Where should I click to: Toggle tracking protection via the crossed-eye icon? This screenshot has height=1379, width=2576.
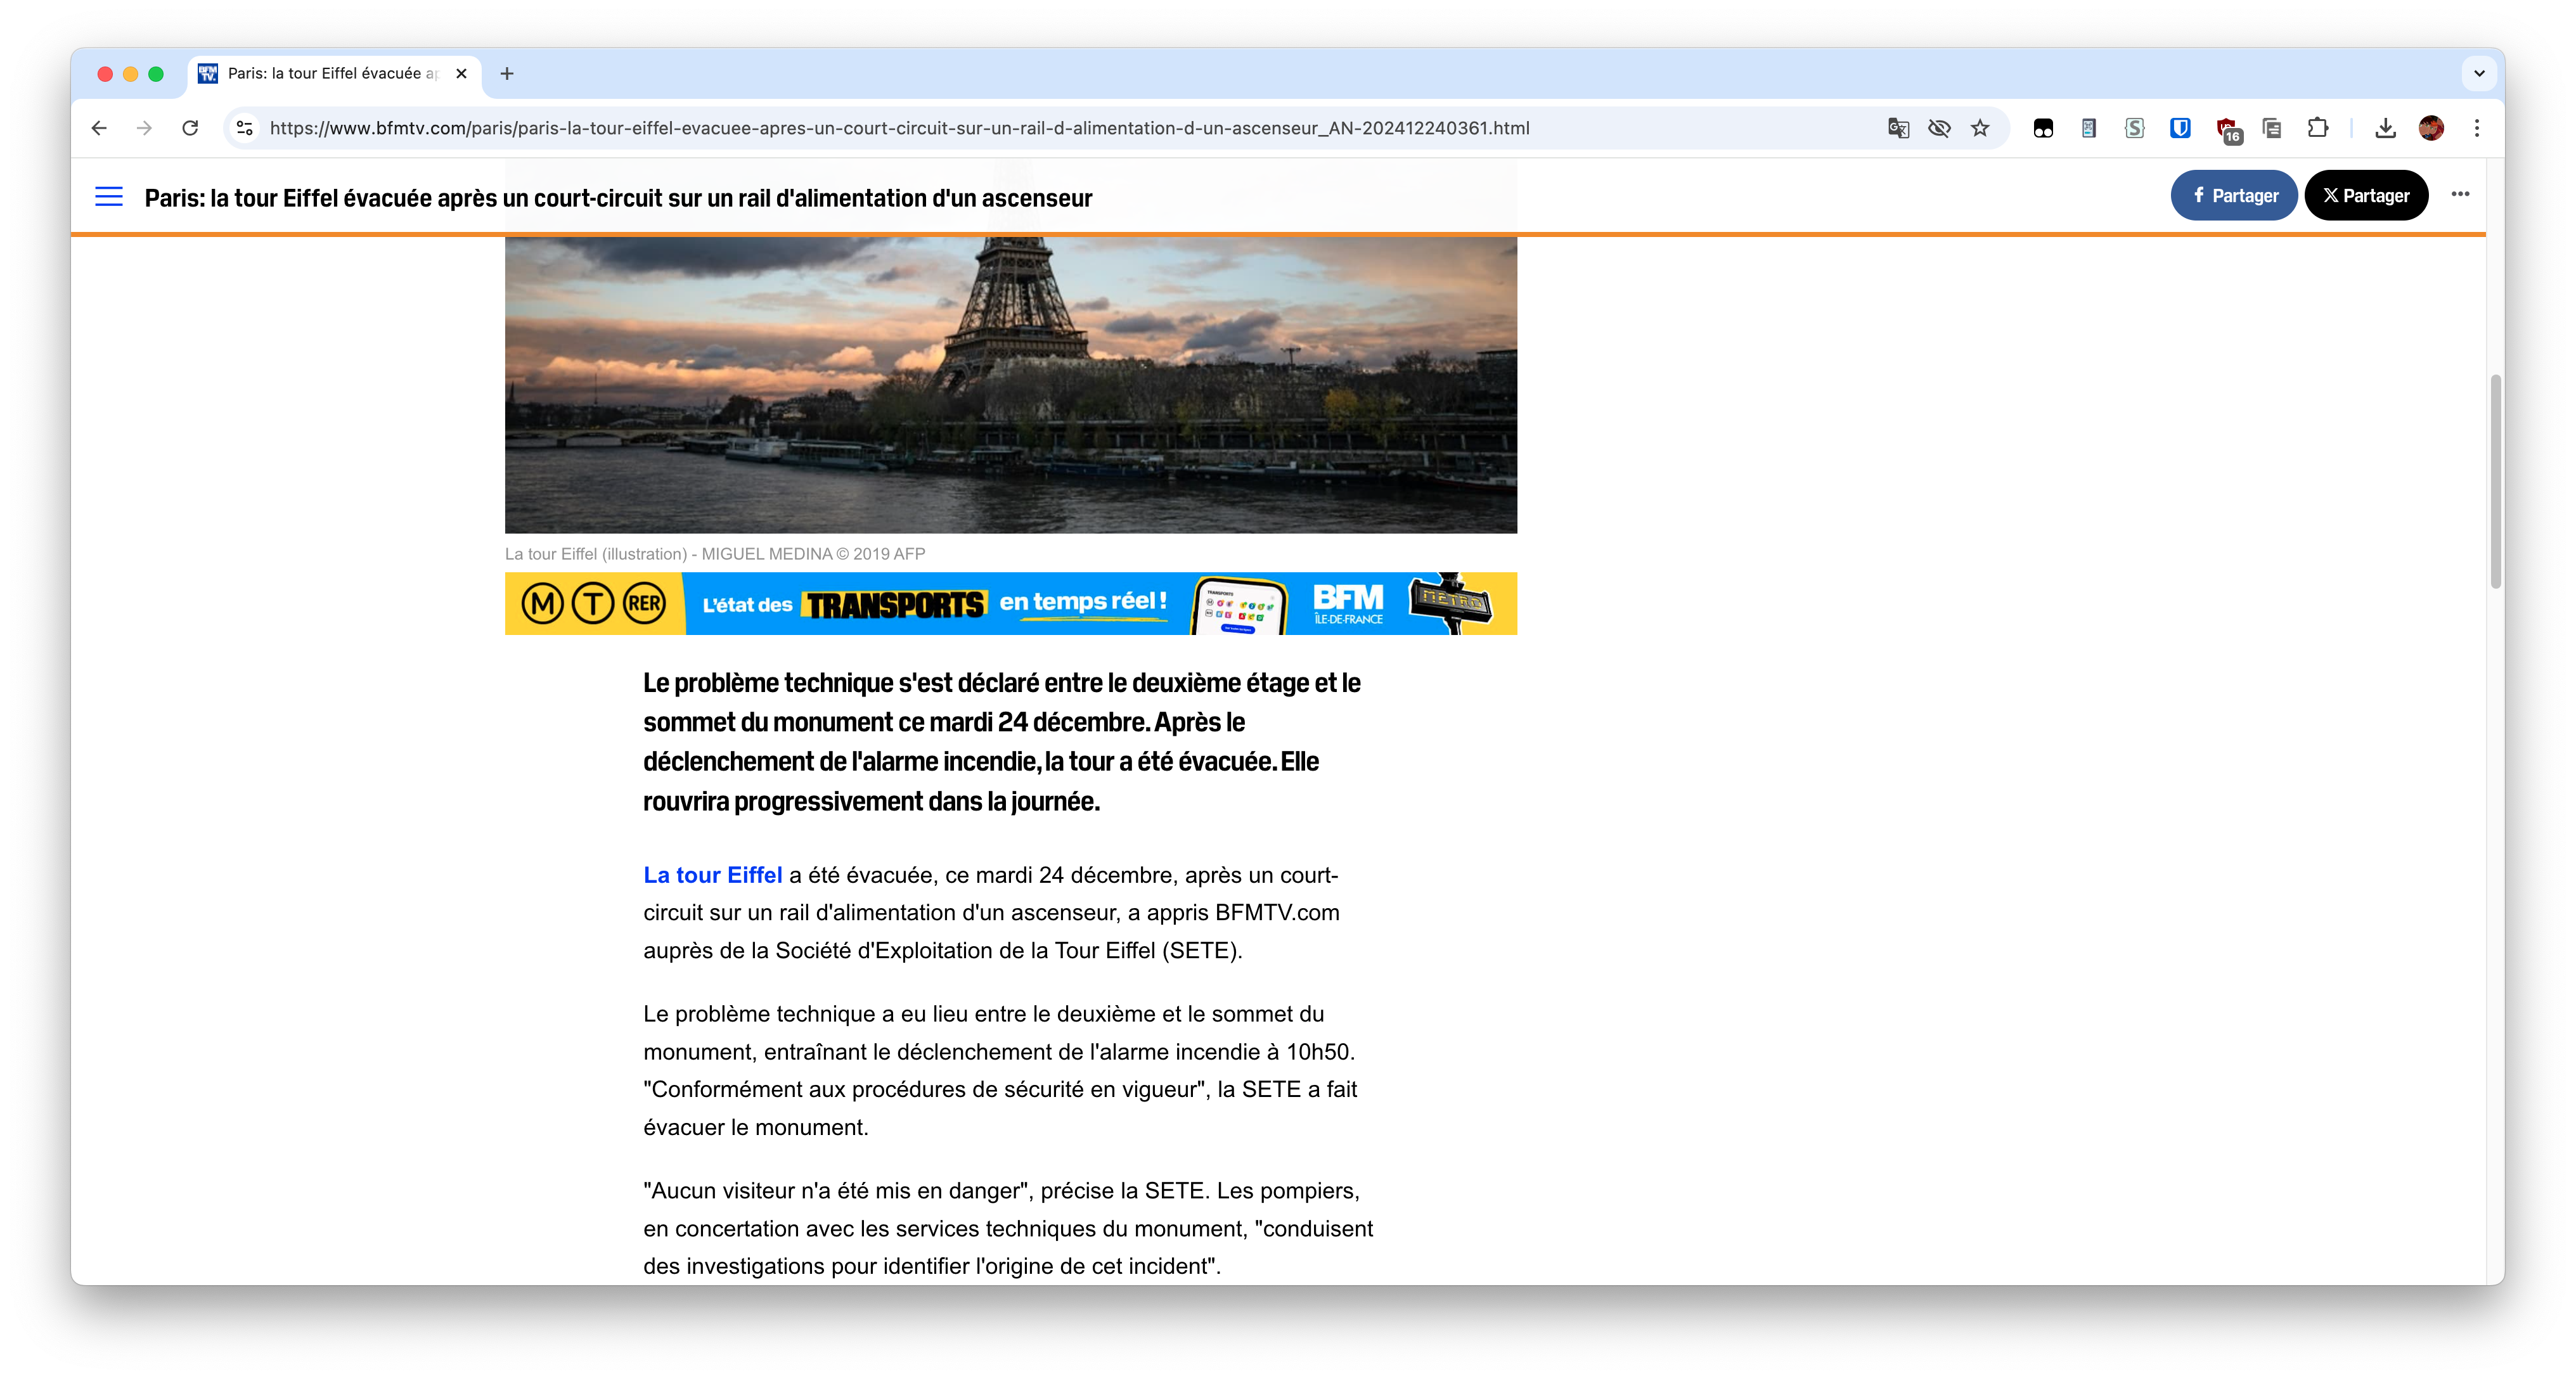point(1939,128)
